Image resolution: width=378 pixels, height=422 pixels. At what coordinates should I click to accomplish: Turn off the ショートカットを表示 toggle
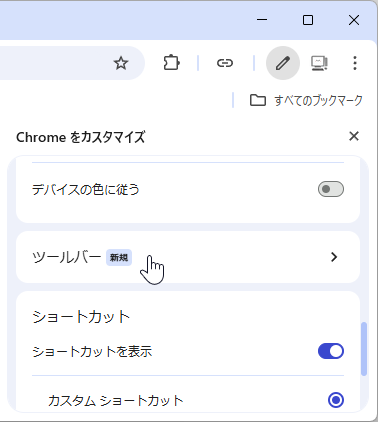[331, 351]
